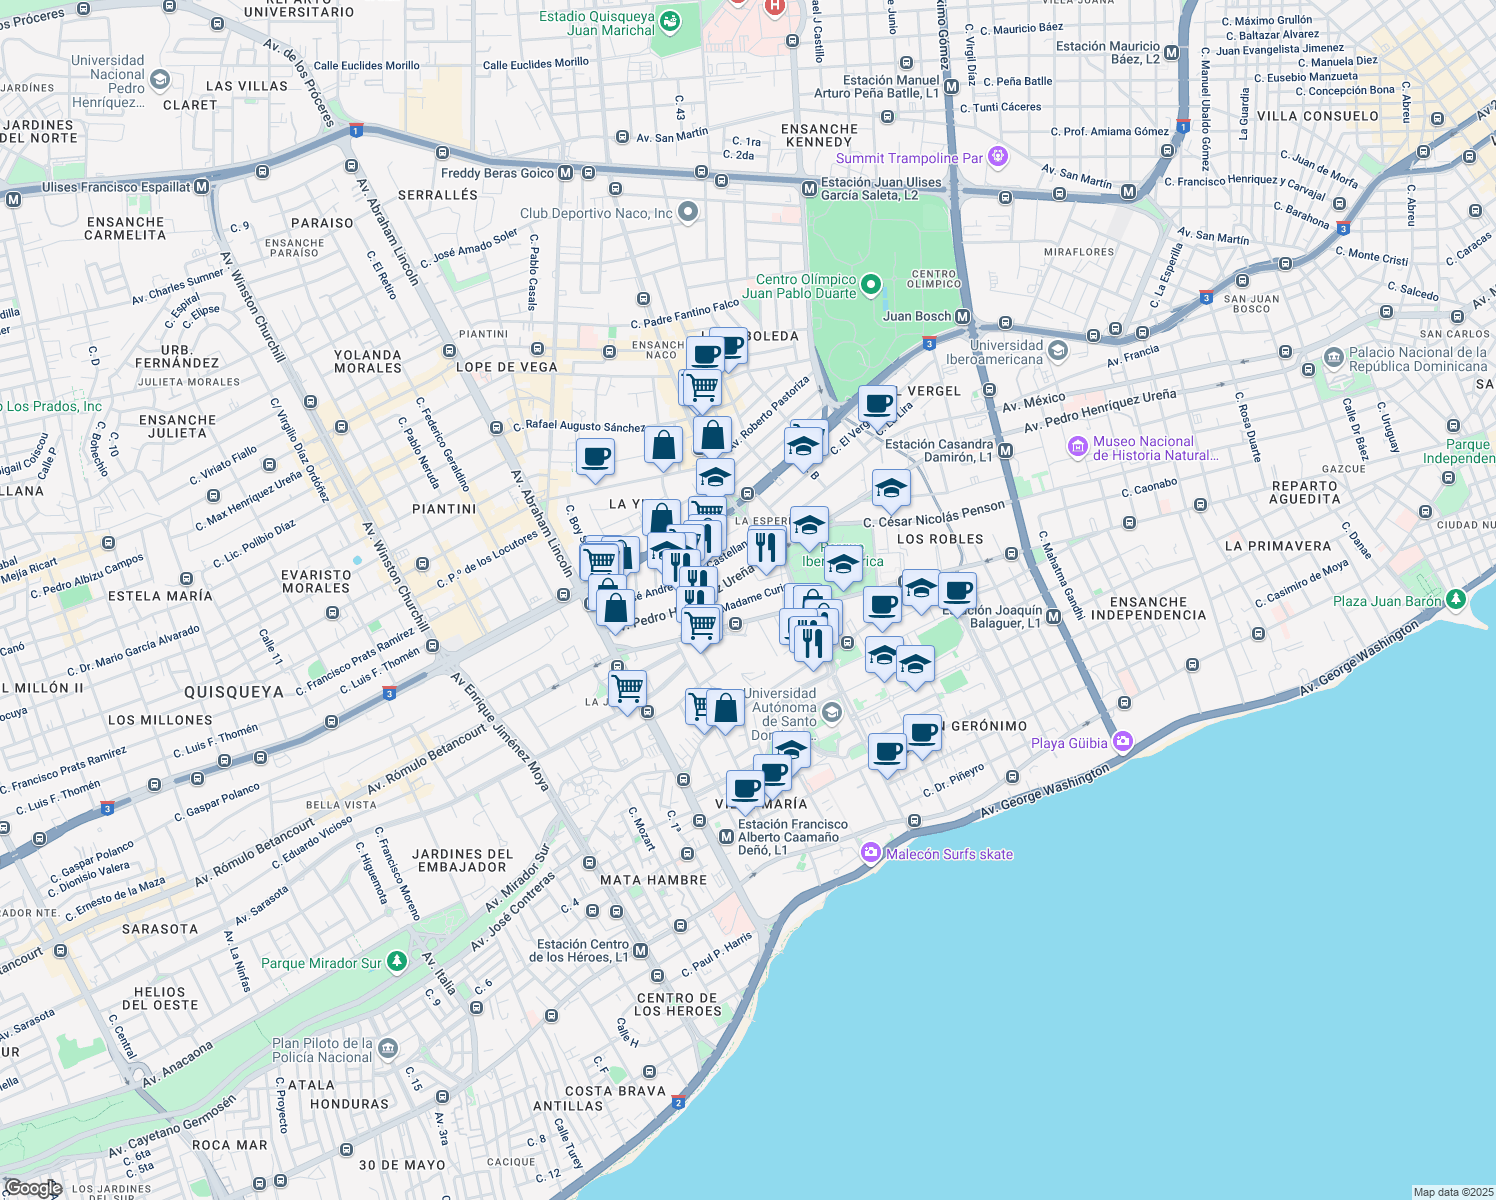Click the LOS MILLONES label
1496x1200 pixels.
pyautogui.click(x=160, y=720)
